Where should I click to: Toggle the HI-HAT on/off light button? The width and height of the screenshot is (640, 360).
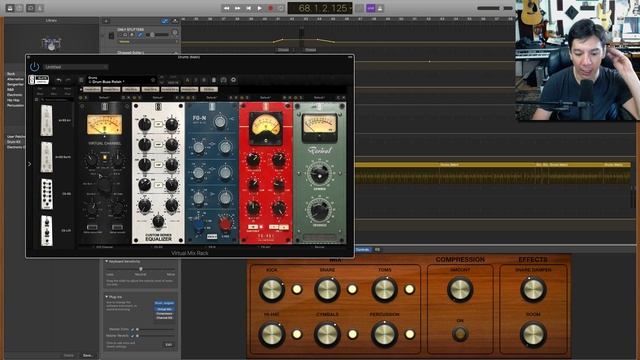tap(297, 334)
